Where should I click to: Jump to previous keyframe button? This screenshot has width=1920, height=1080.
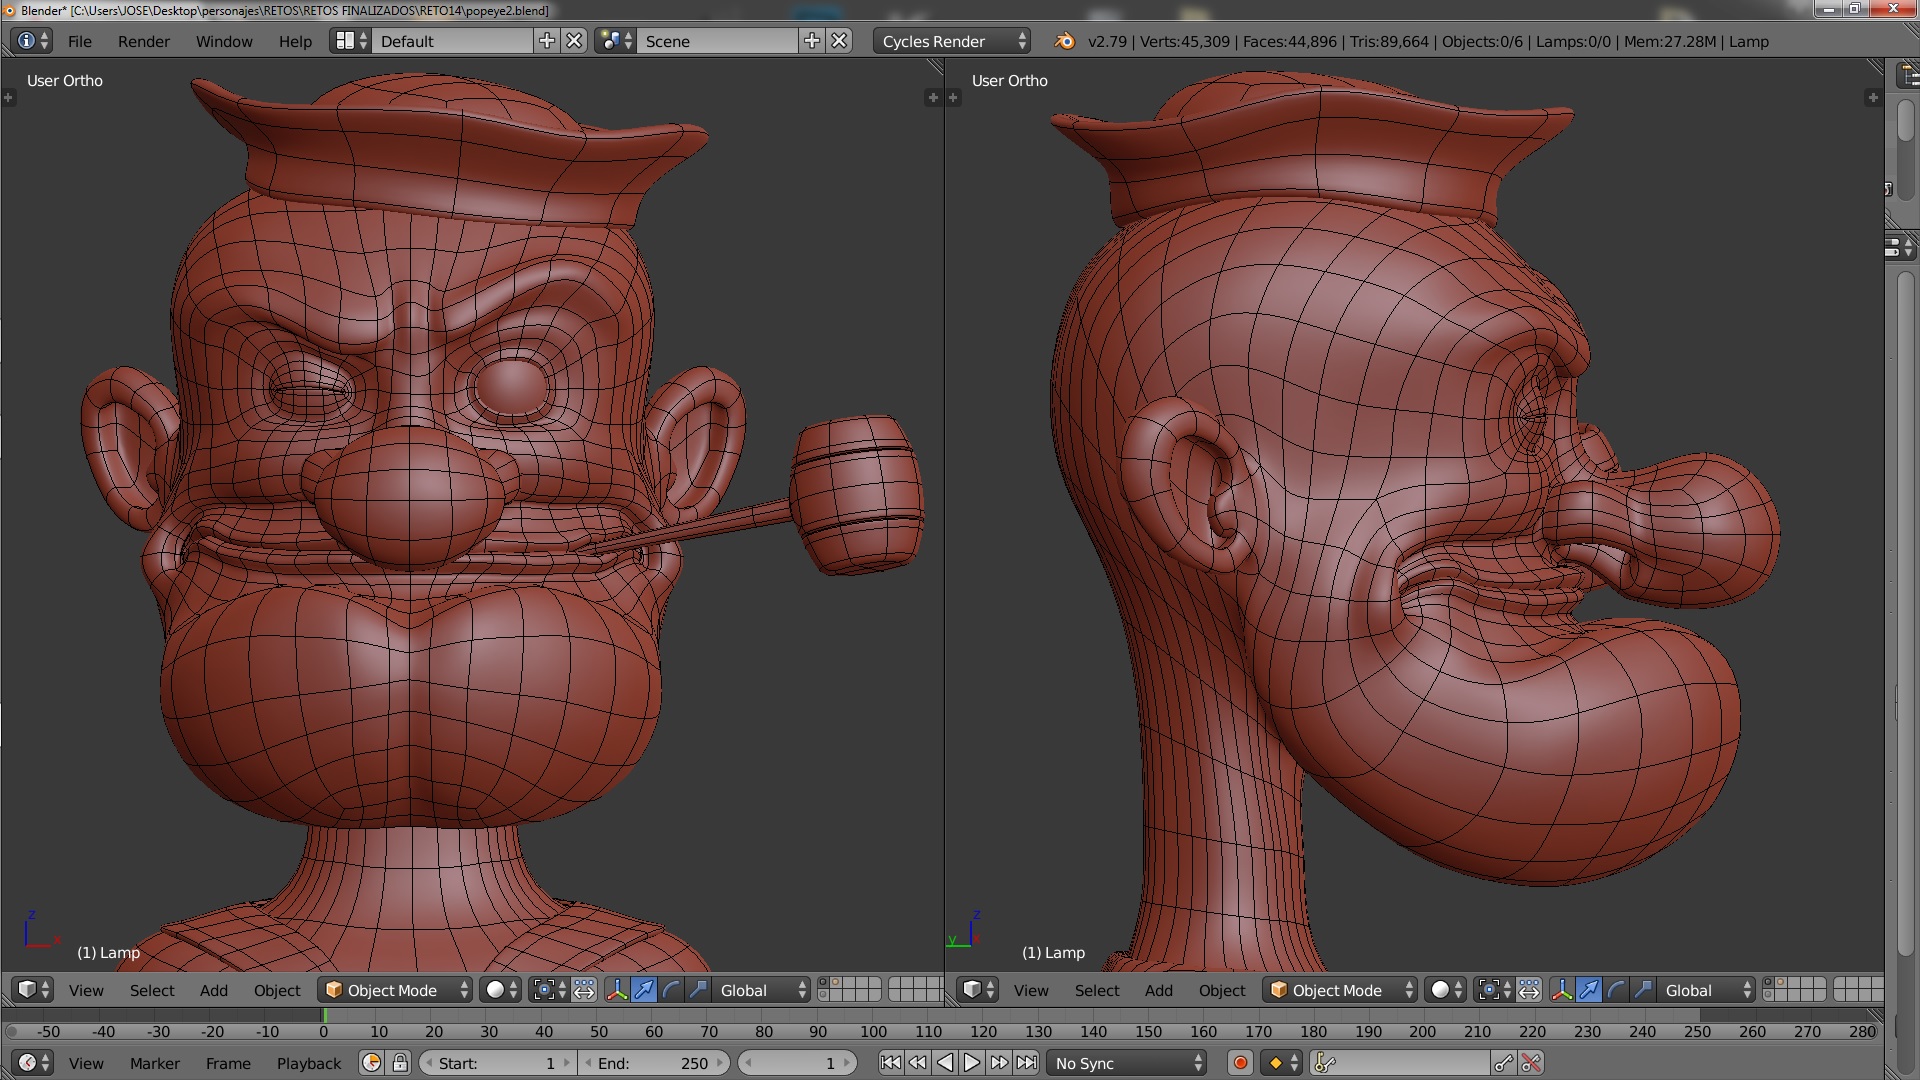917,1063
